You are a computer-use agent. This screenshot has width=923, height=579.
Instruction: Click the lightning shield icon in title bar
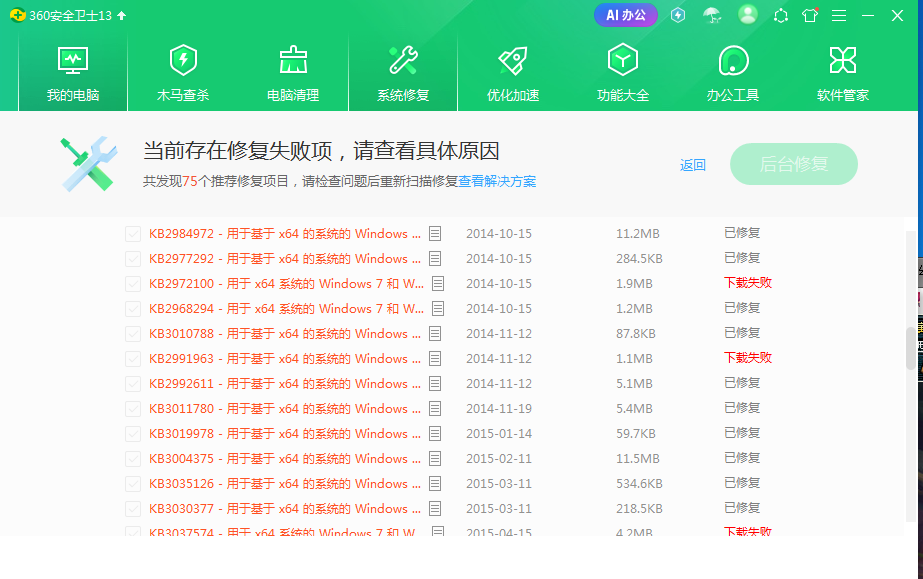tap(678, 15)
